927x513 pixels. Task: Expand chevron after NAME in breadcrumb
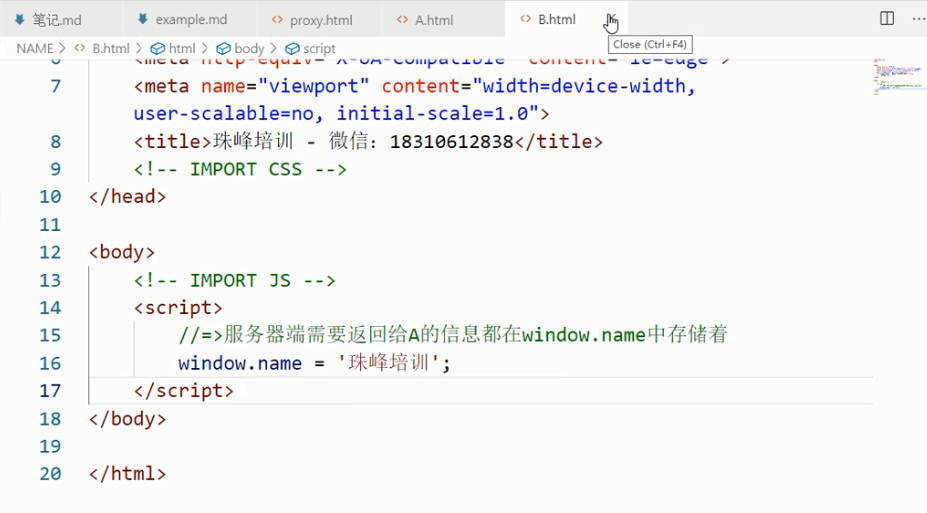click(x=62, y=48)
